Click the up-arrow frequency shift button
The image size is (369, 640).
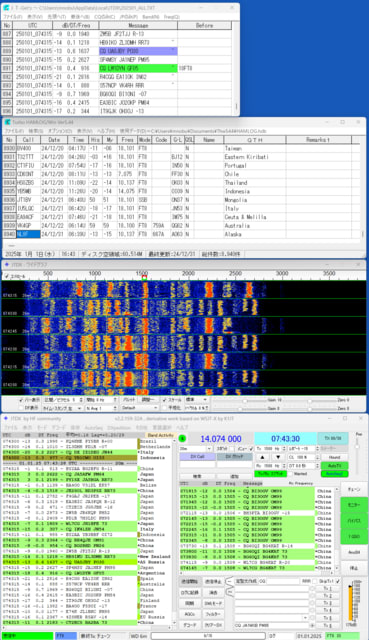263,457
